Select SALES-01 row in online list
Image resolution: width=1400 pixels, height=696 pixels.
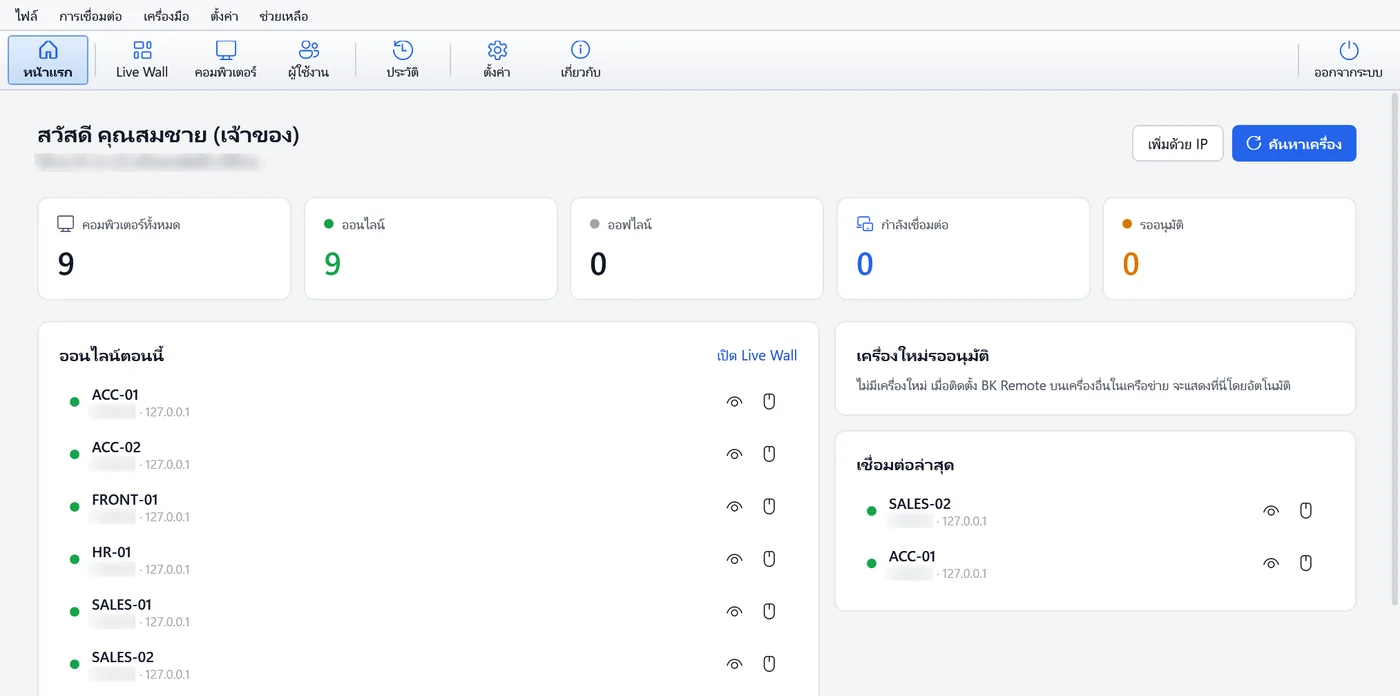click(428, 612)
